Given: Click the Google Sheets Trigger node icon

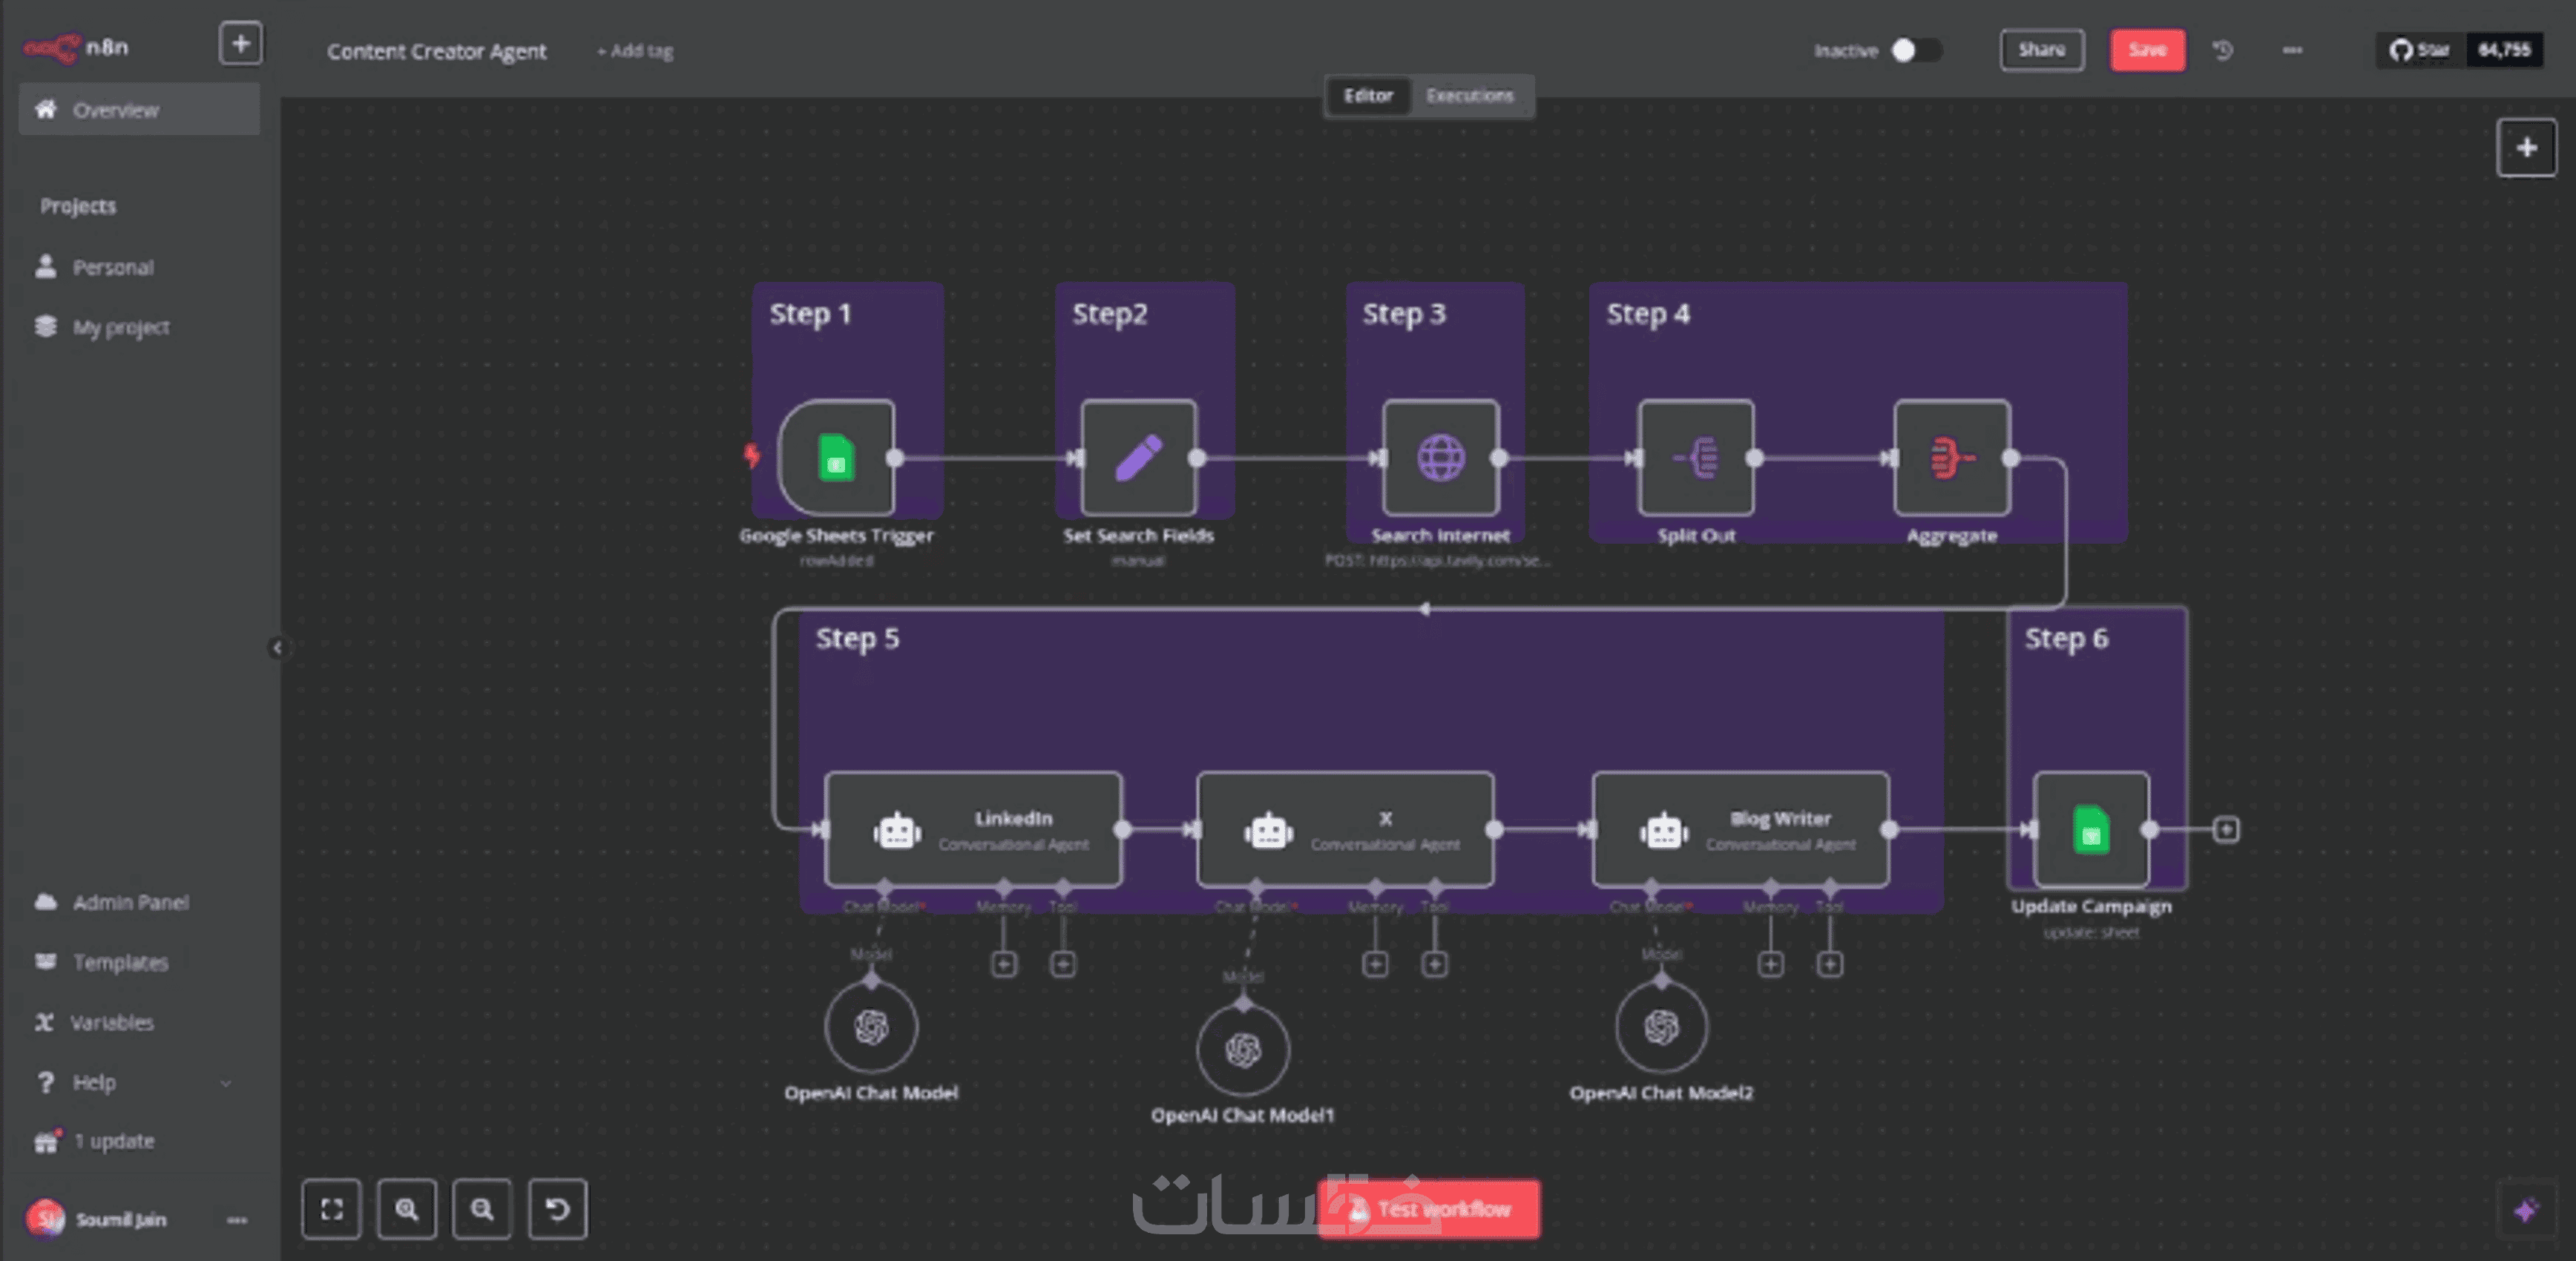Looking at the screenshot, I should tap(836, 458).
